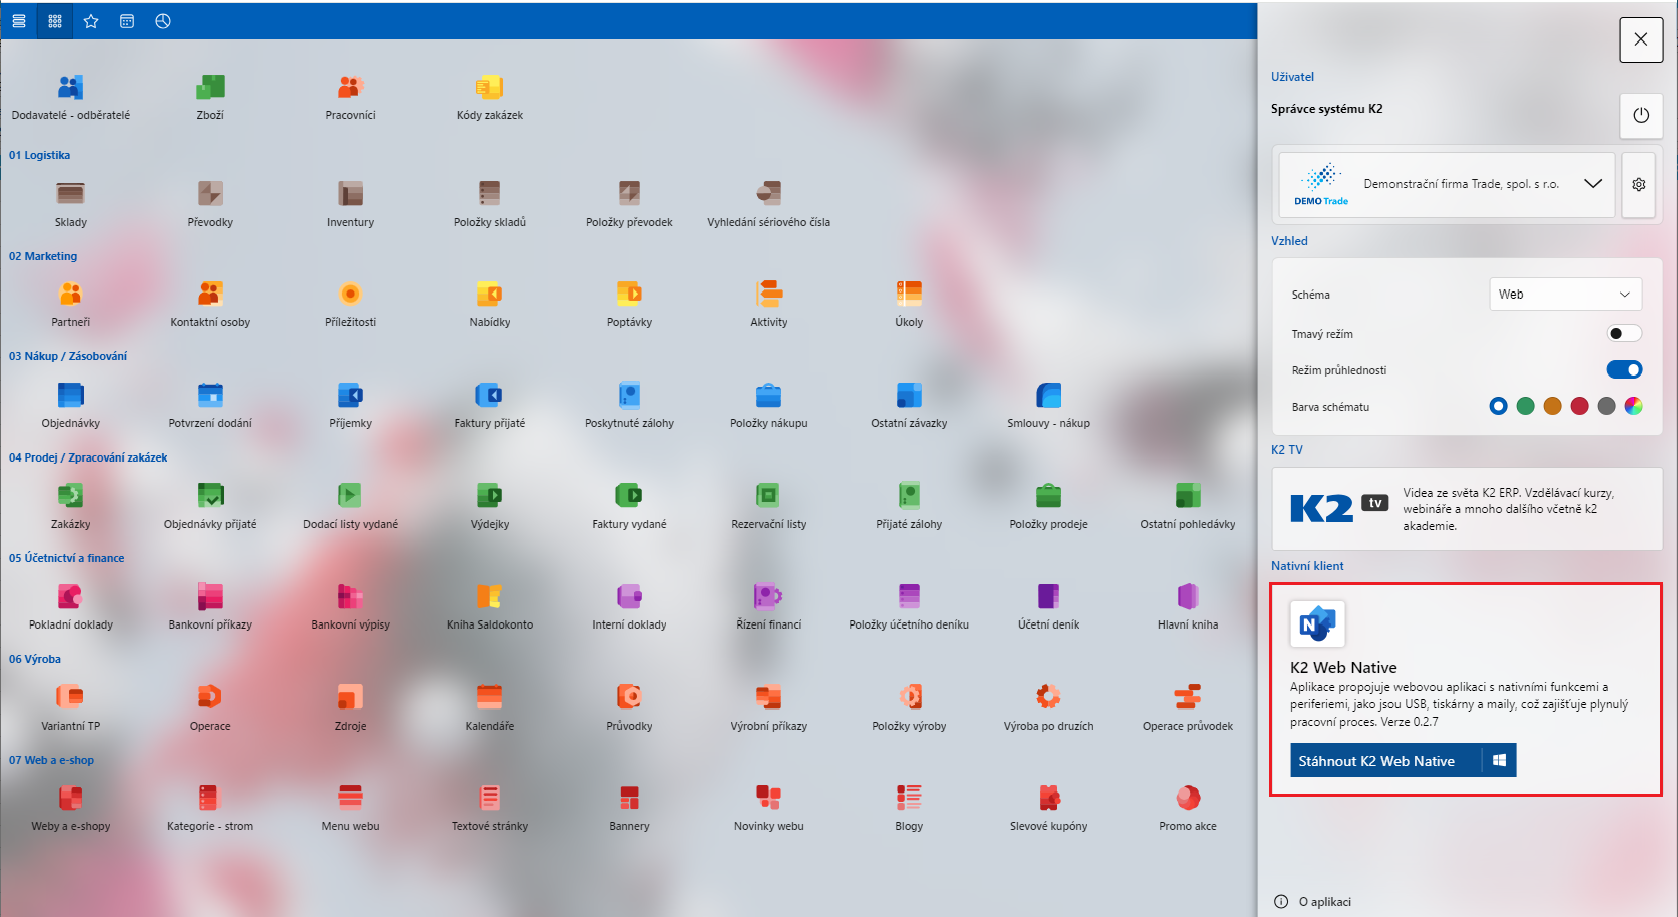Choose the green scheme color swatch
Viewport: 1678px width, 917px height.
coord(1525,406)
